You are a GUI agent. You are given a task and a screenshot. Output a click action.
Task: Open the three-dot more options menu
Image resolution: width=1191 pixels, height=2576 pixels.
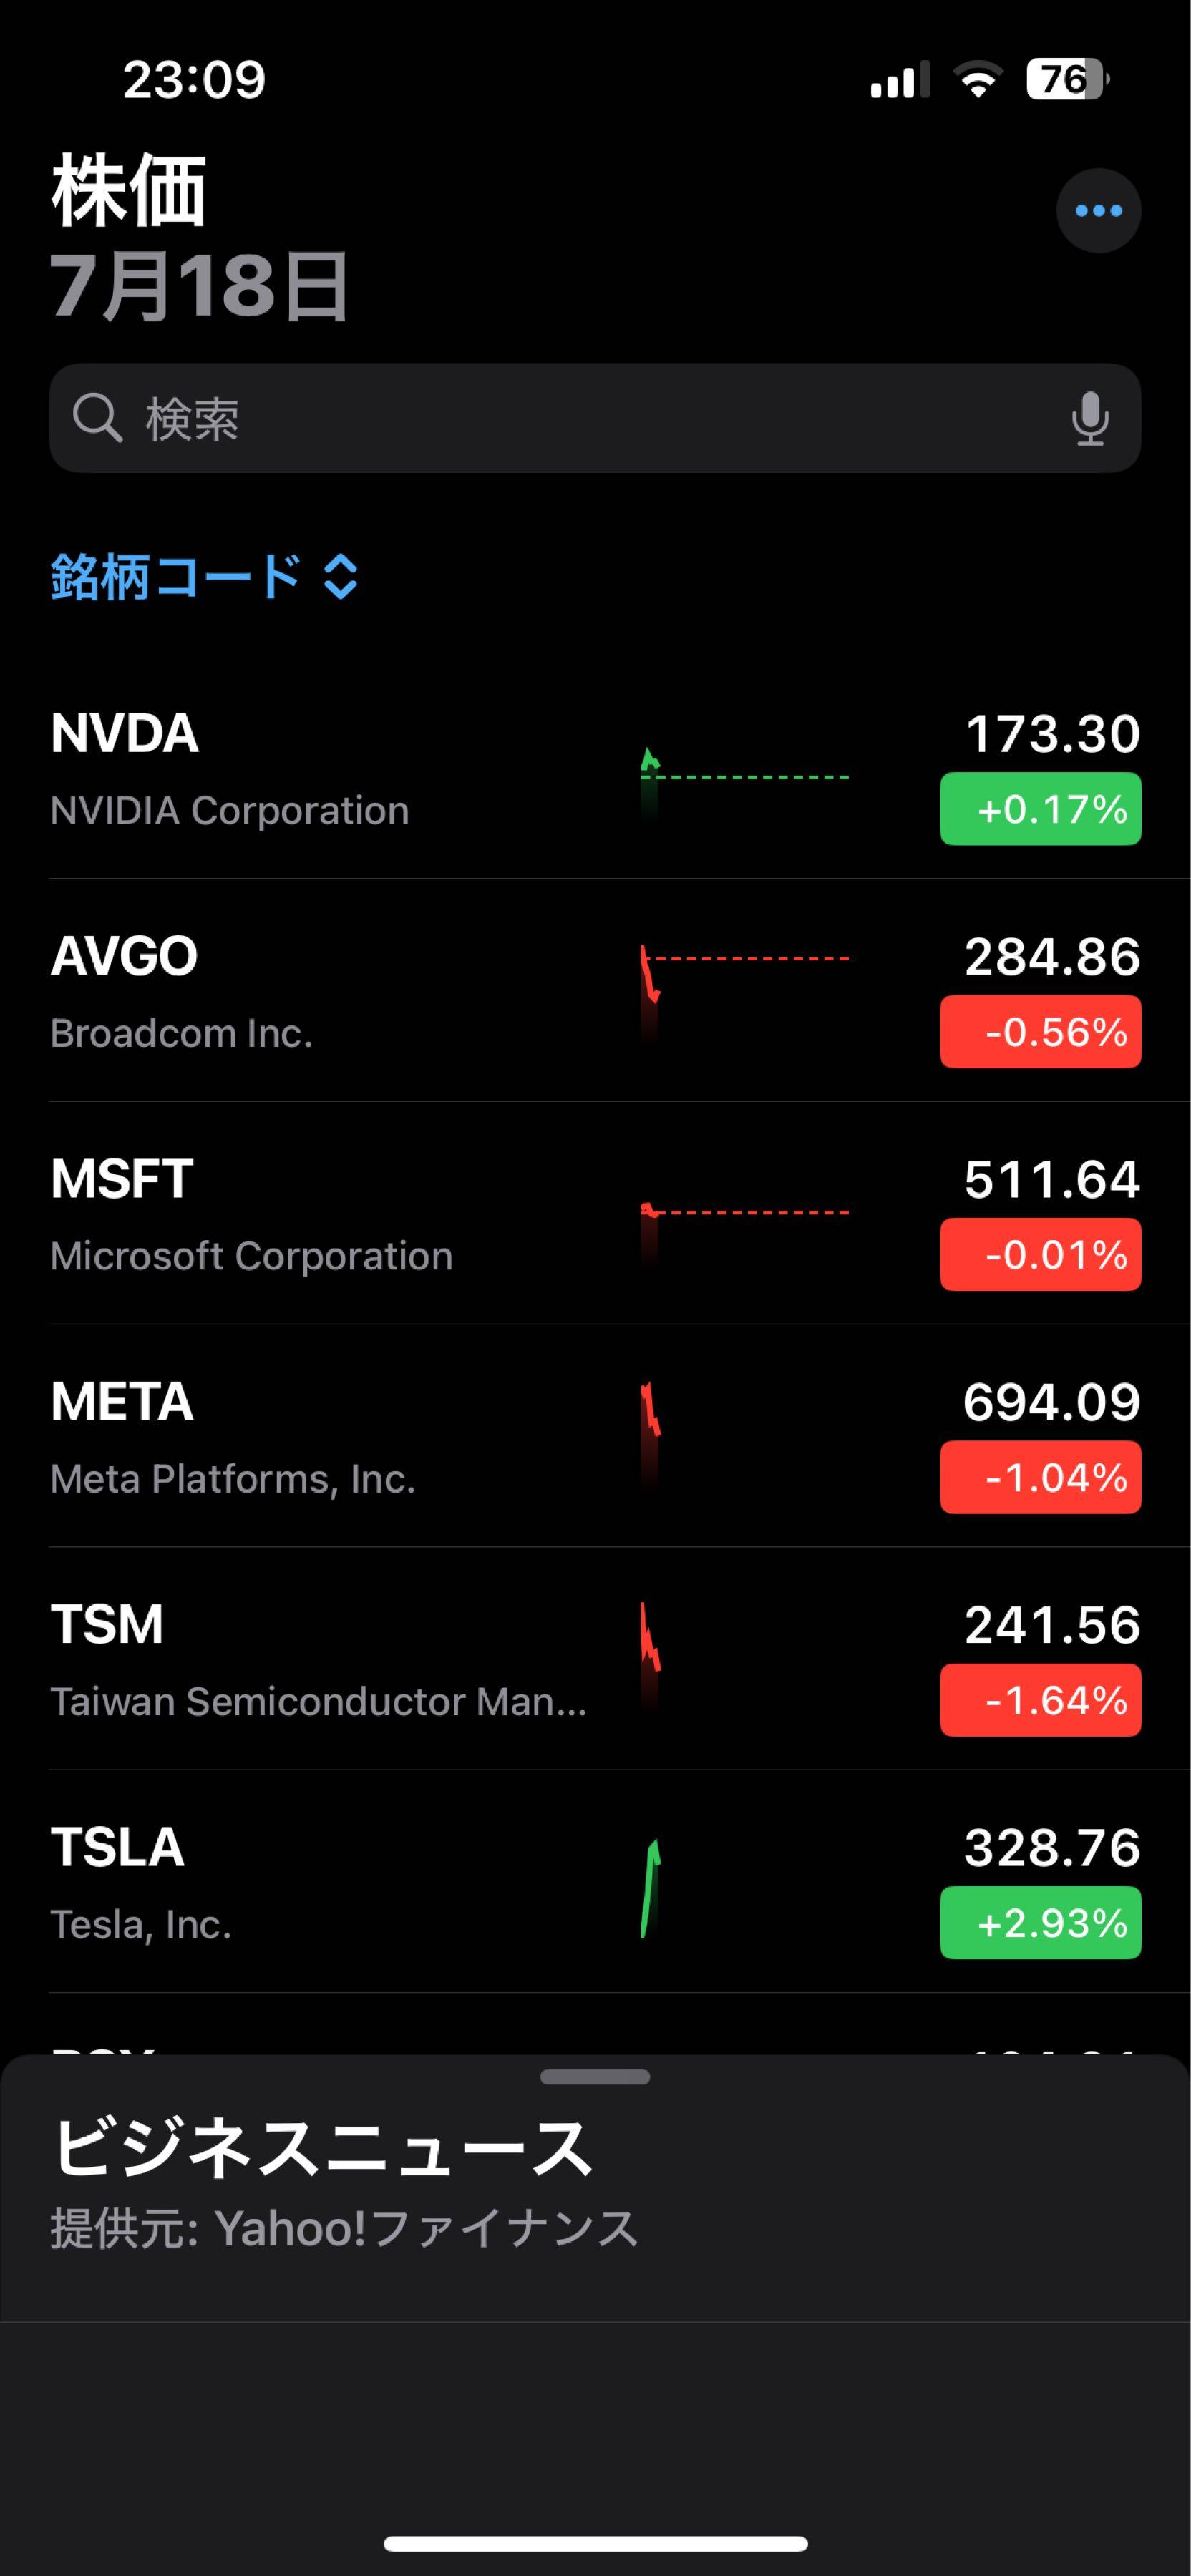coord(1098,211)
